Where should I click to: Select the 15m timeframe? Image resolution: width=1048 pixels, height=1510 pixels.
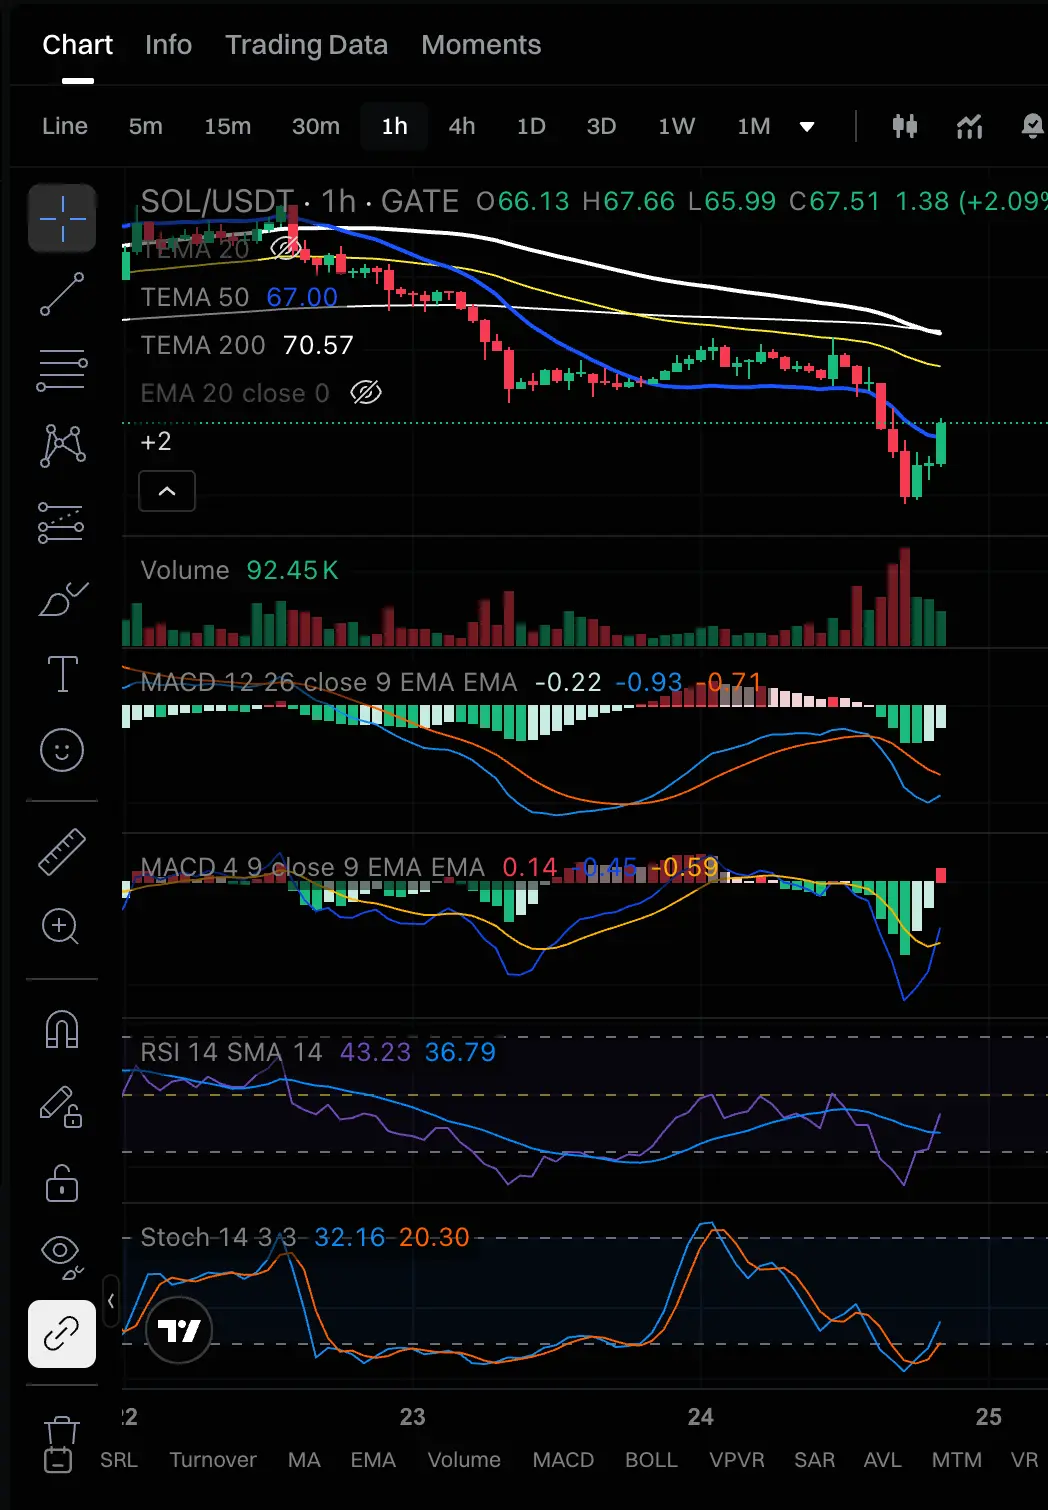tap(228, 126)
